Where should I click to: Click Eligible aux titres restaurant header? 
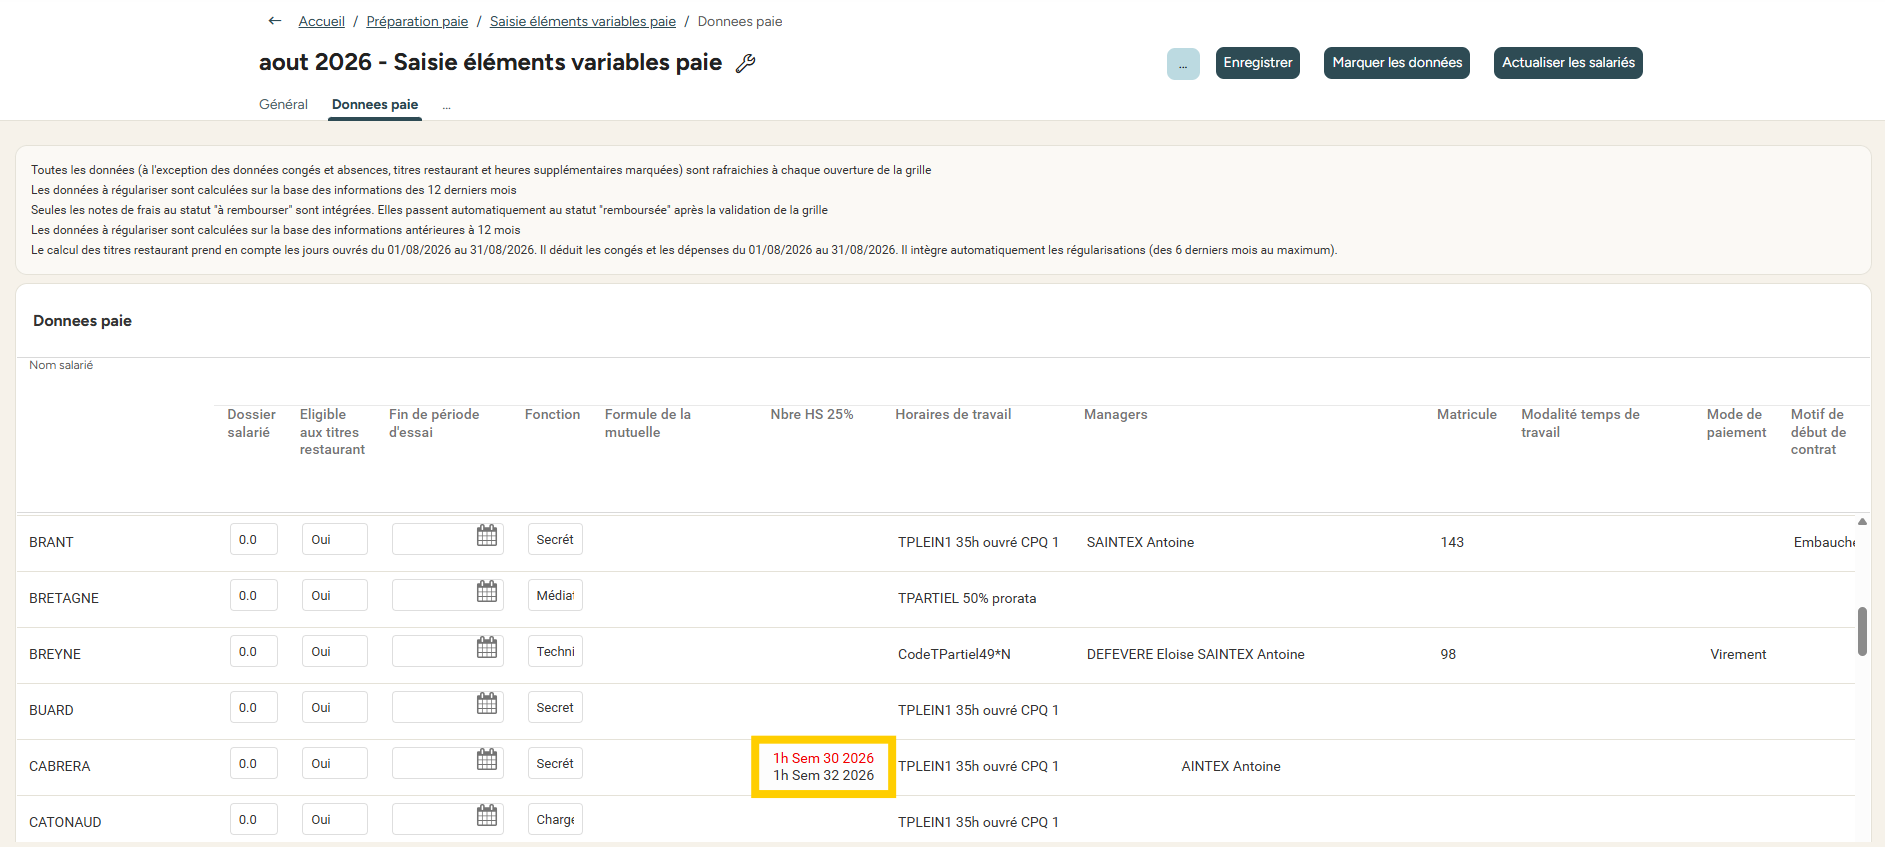tap(332, 432)
